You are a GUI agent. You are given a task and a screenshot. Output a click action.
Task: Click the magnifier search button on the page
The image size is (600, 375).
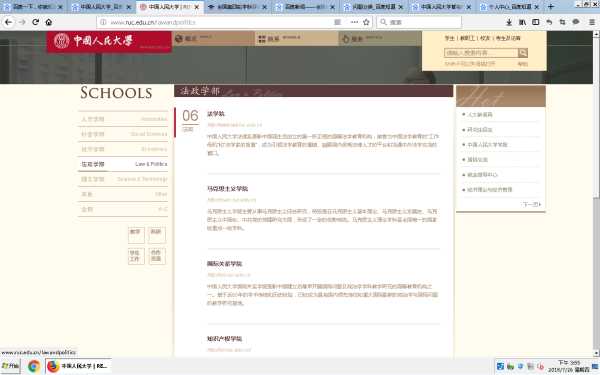pyautogui.click(x=523, y=53)
